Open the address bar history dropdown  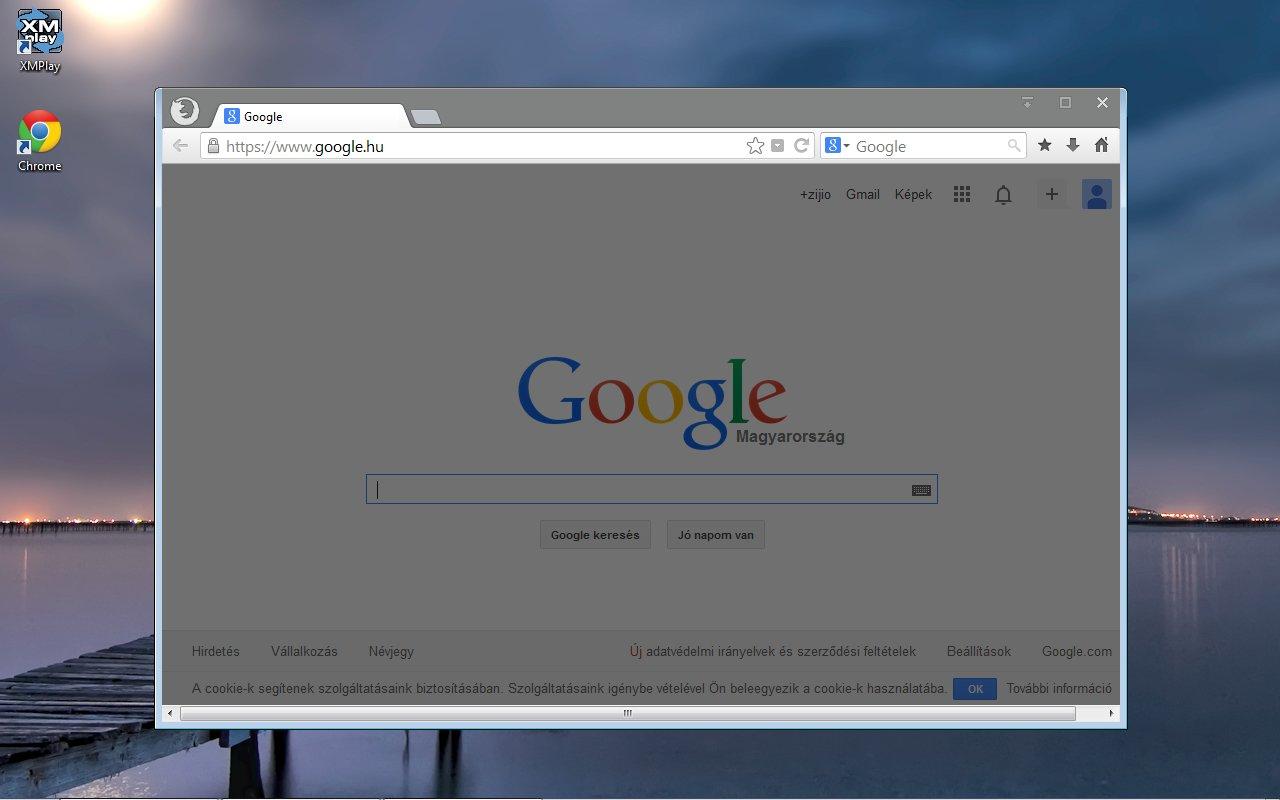pyautogui.click(x=778, y=146)
